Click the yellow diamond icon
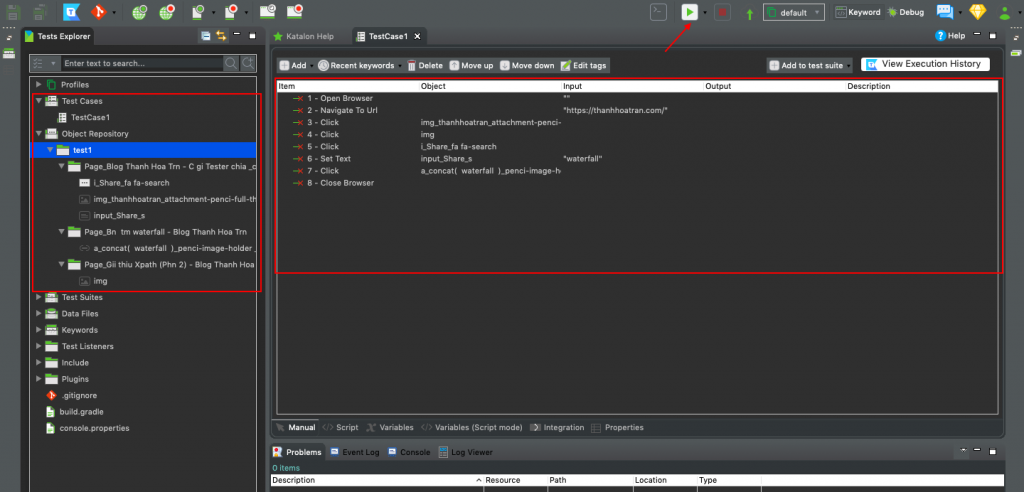Screen dimensions: 1024x492 pos(978,12)
